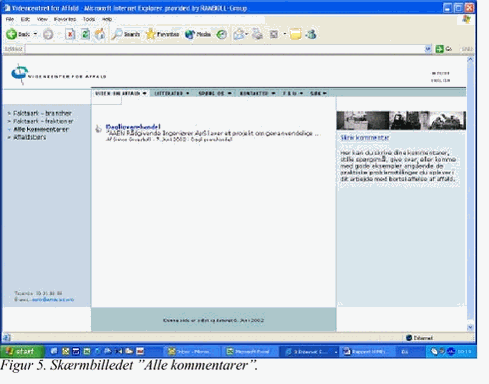Open the Edit menu
This screenshot has height=384, width=489.
tap(25, 19)
